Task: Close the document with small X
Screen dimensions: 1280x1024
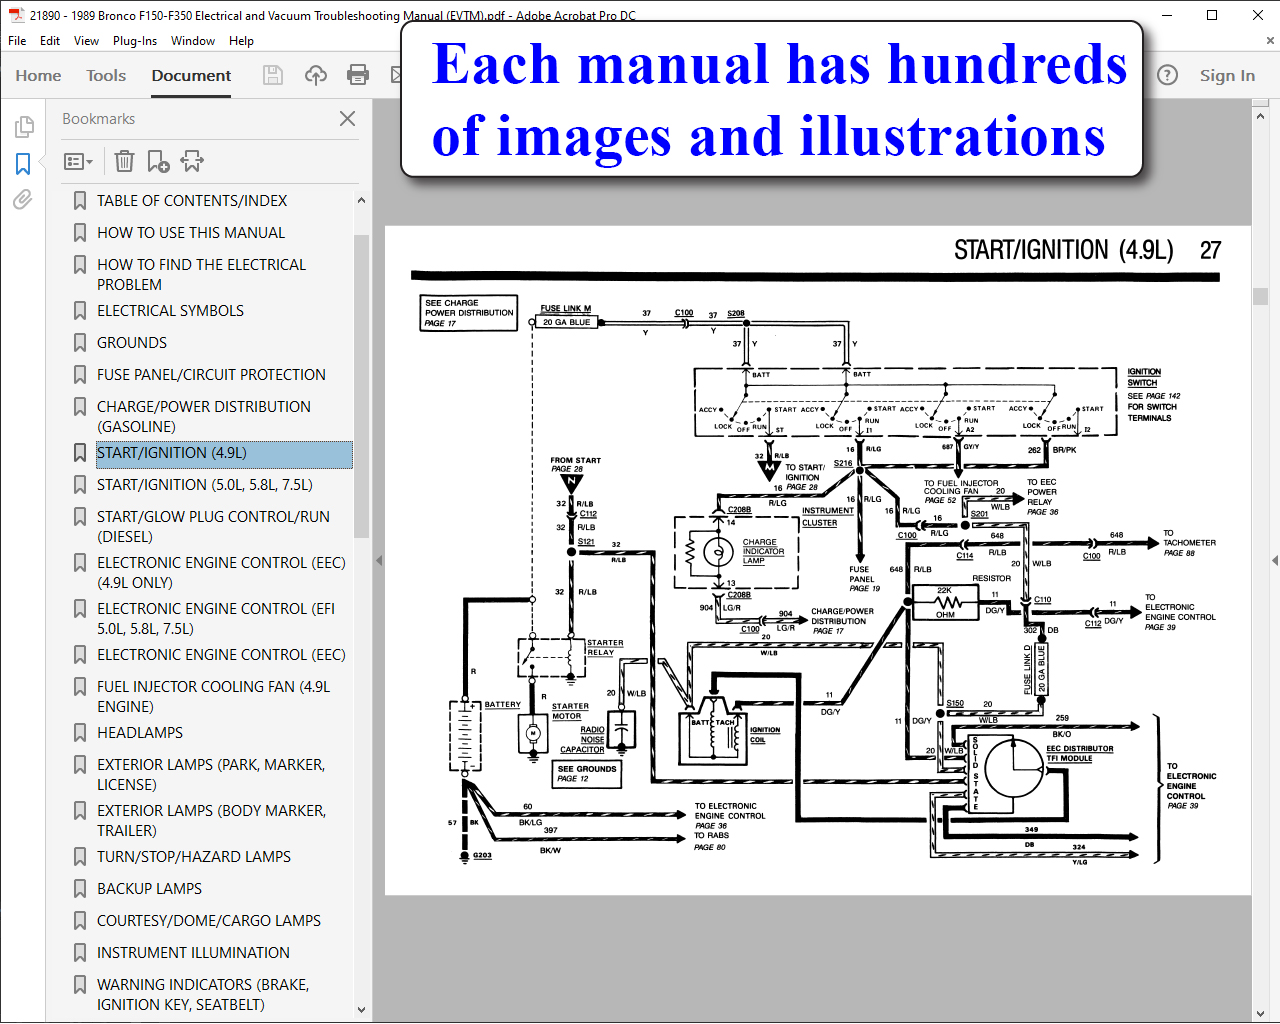Action: click(1270, 41)
